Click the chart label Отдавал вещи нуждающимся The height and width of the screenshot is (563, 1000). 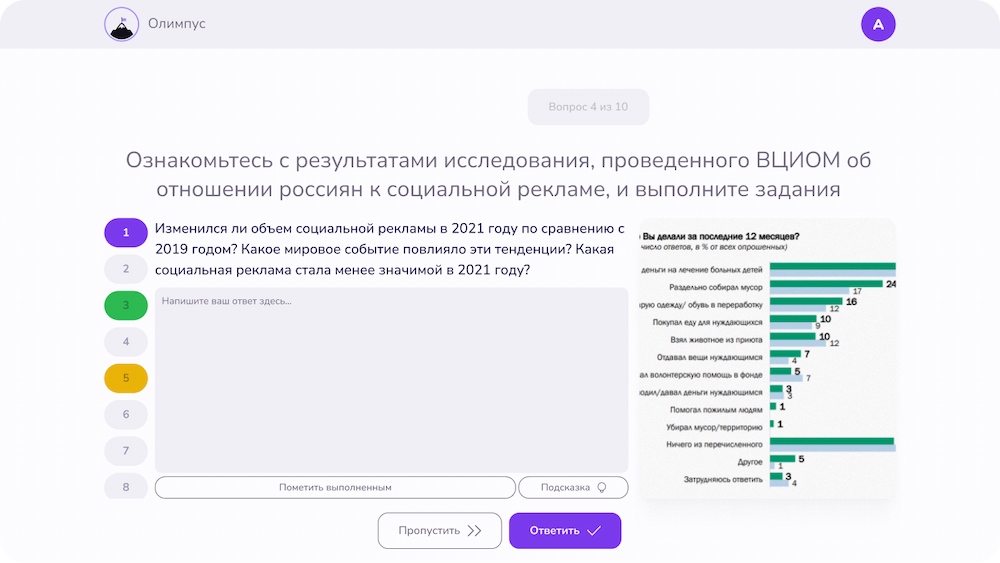710,358
